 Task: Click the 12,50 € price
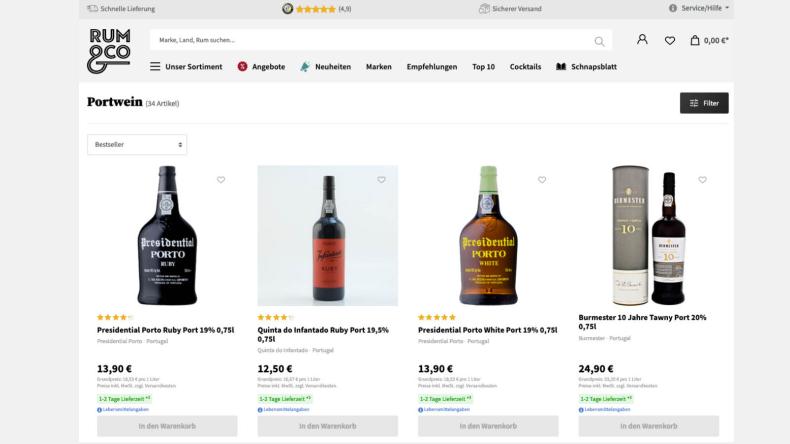pyautogui.click(x=275, y=369)
